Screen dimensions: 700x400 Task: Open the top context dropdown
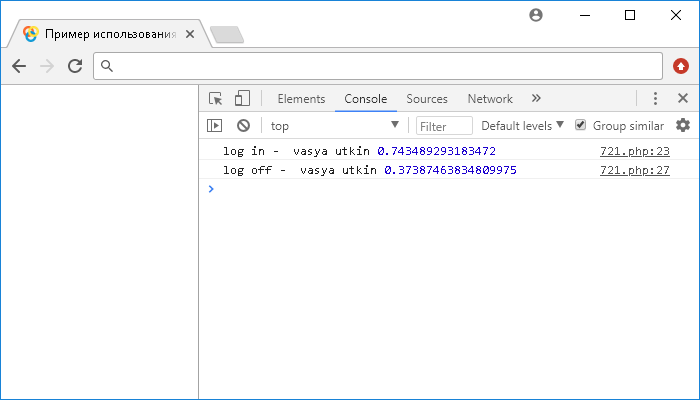click(334, 126)
